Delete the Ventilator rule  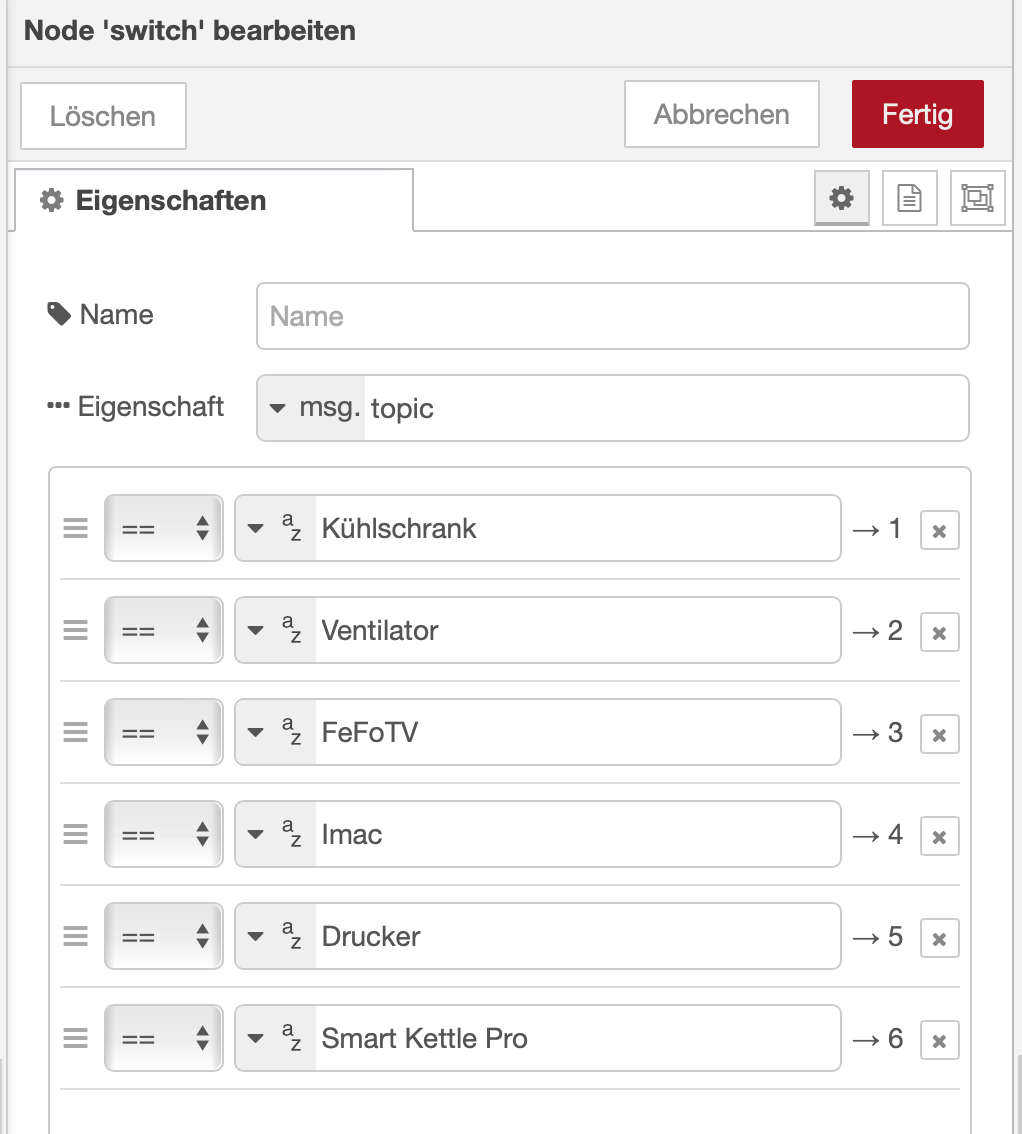point(939,633)
